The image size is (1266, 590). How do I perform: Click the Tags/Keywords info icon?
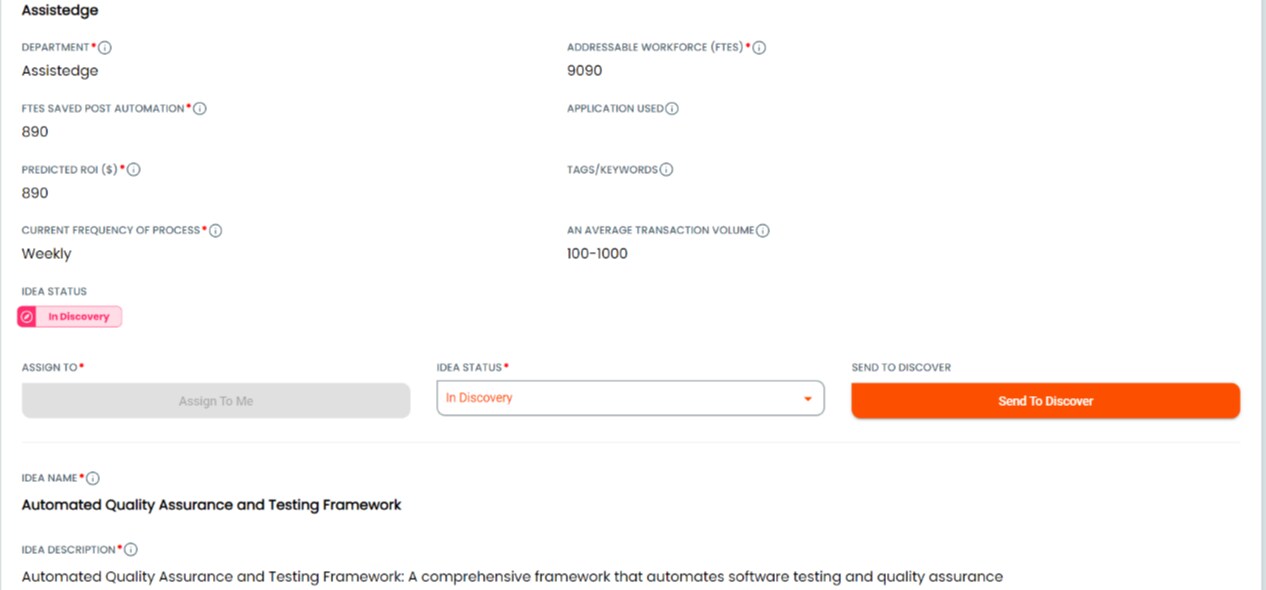[666, 170]
